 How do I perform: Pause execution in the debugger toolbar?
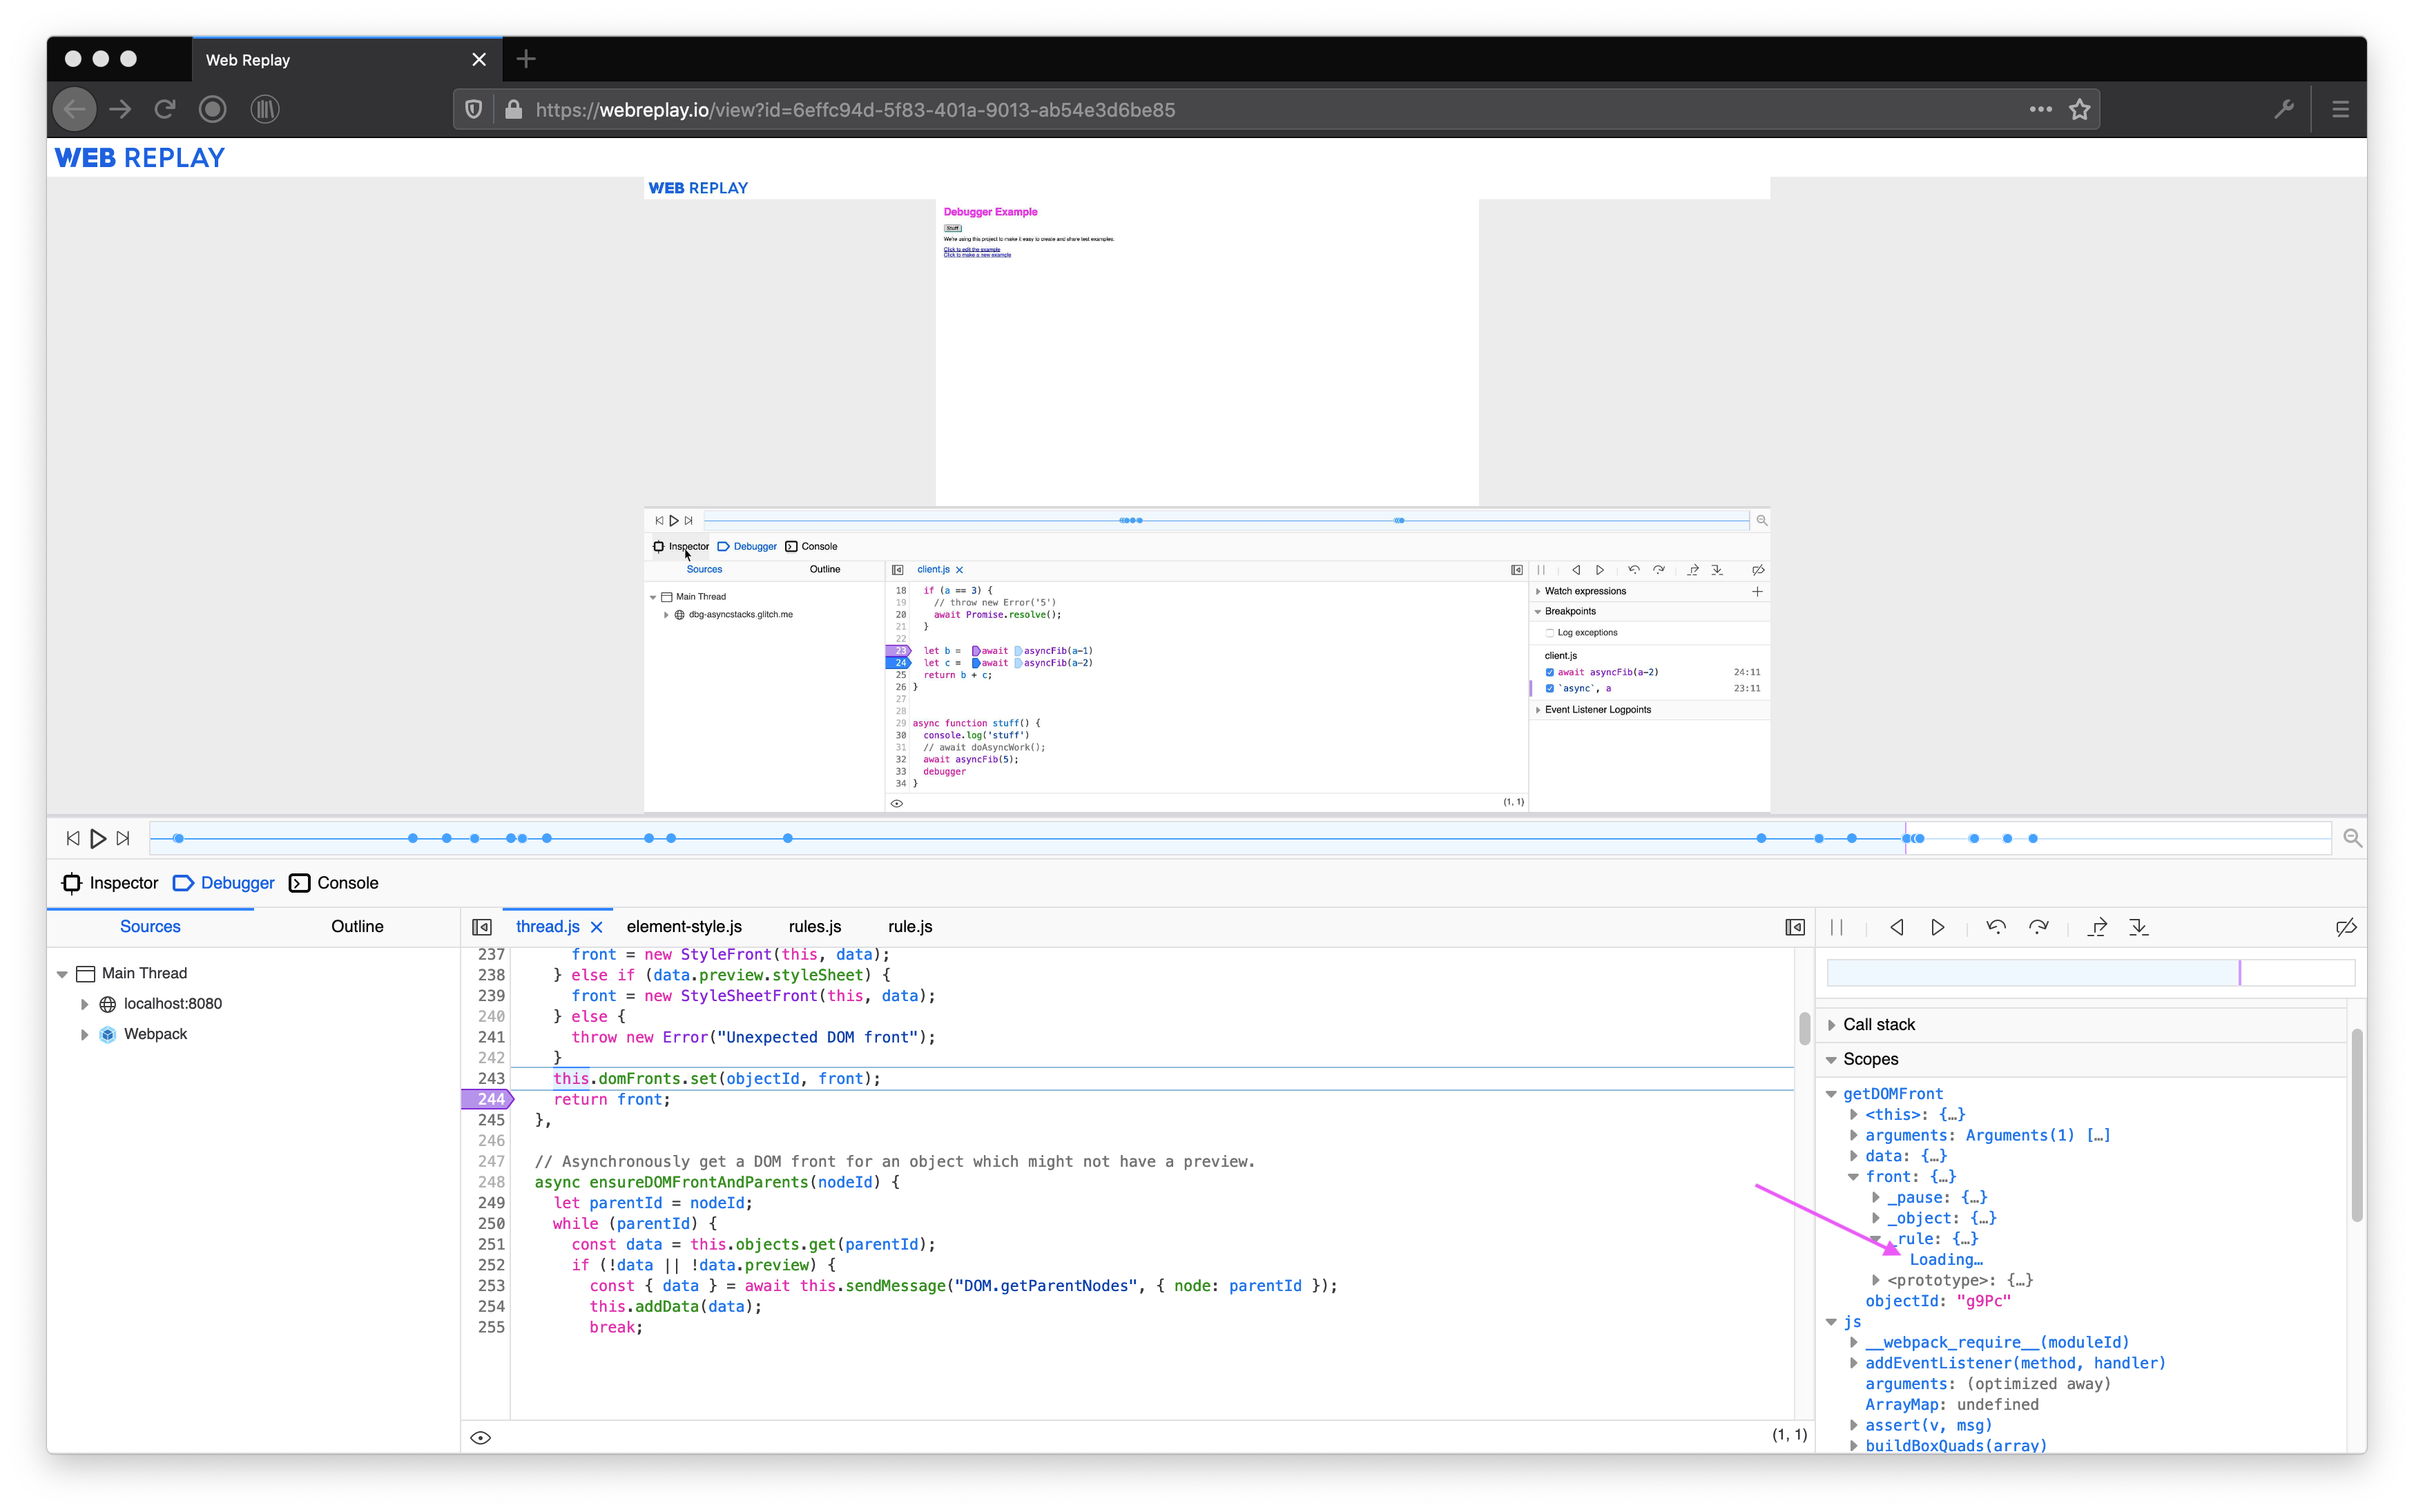1838,927
